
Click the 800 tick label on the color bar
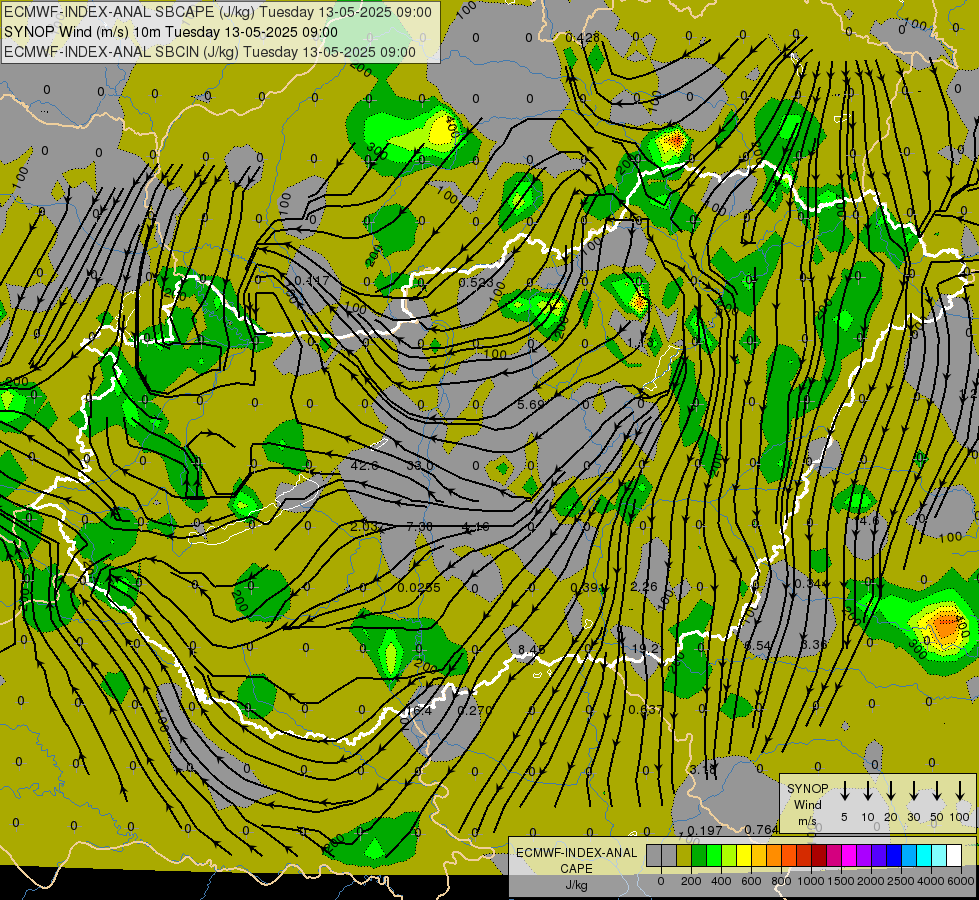[x=782, y=881]
